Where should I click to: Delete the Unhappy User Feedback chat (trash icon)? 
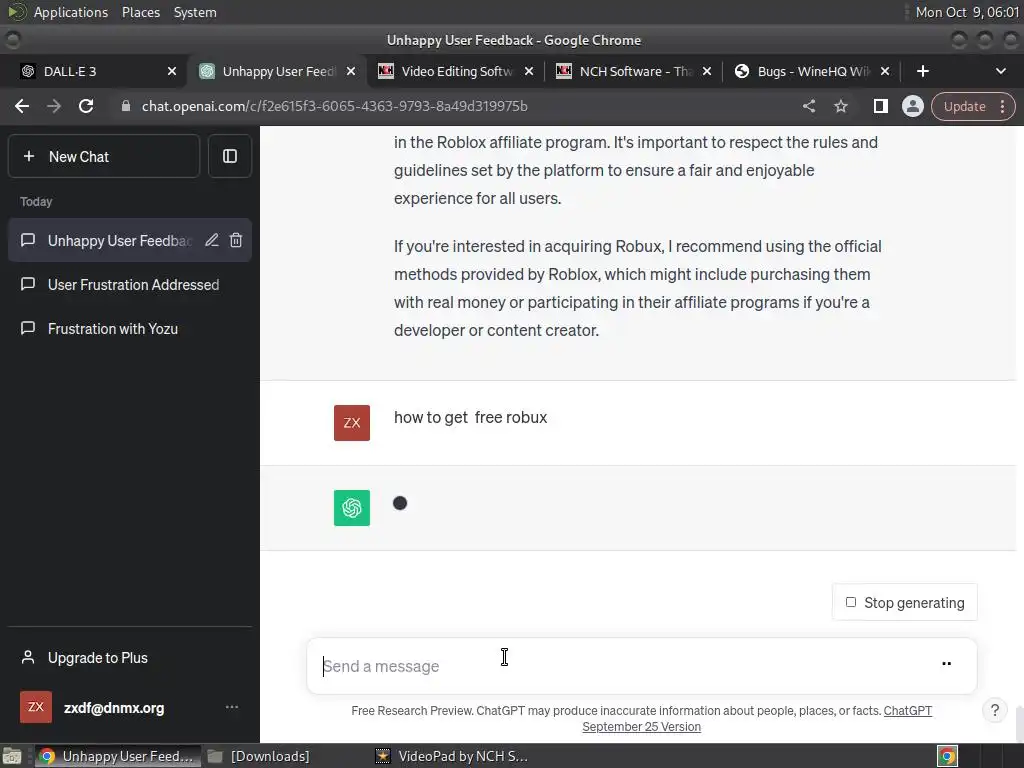(x=236, y=240)
